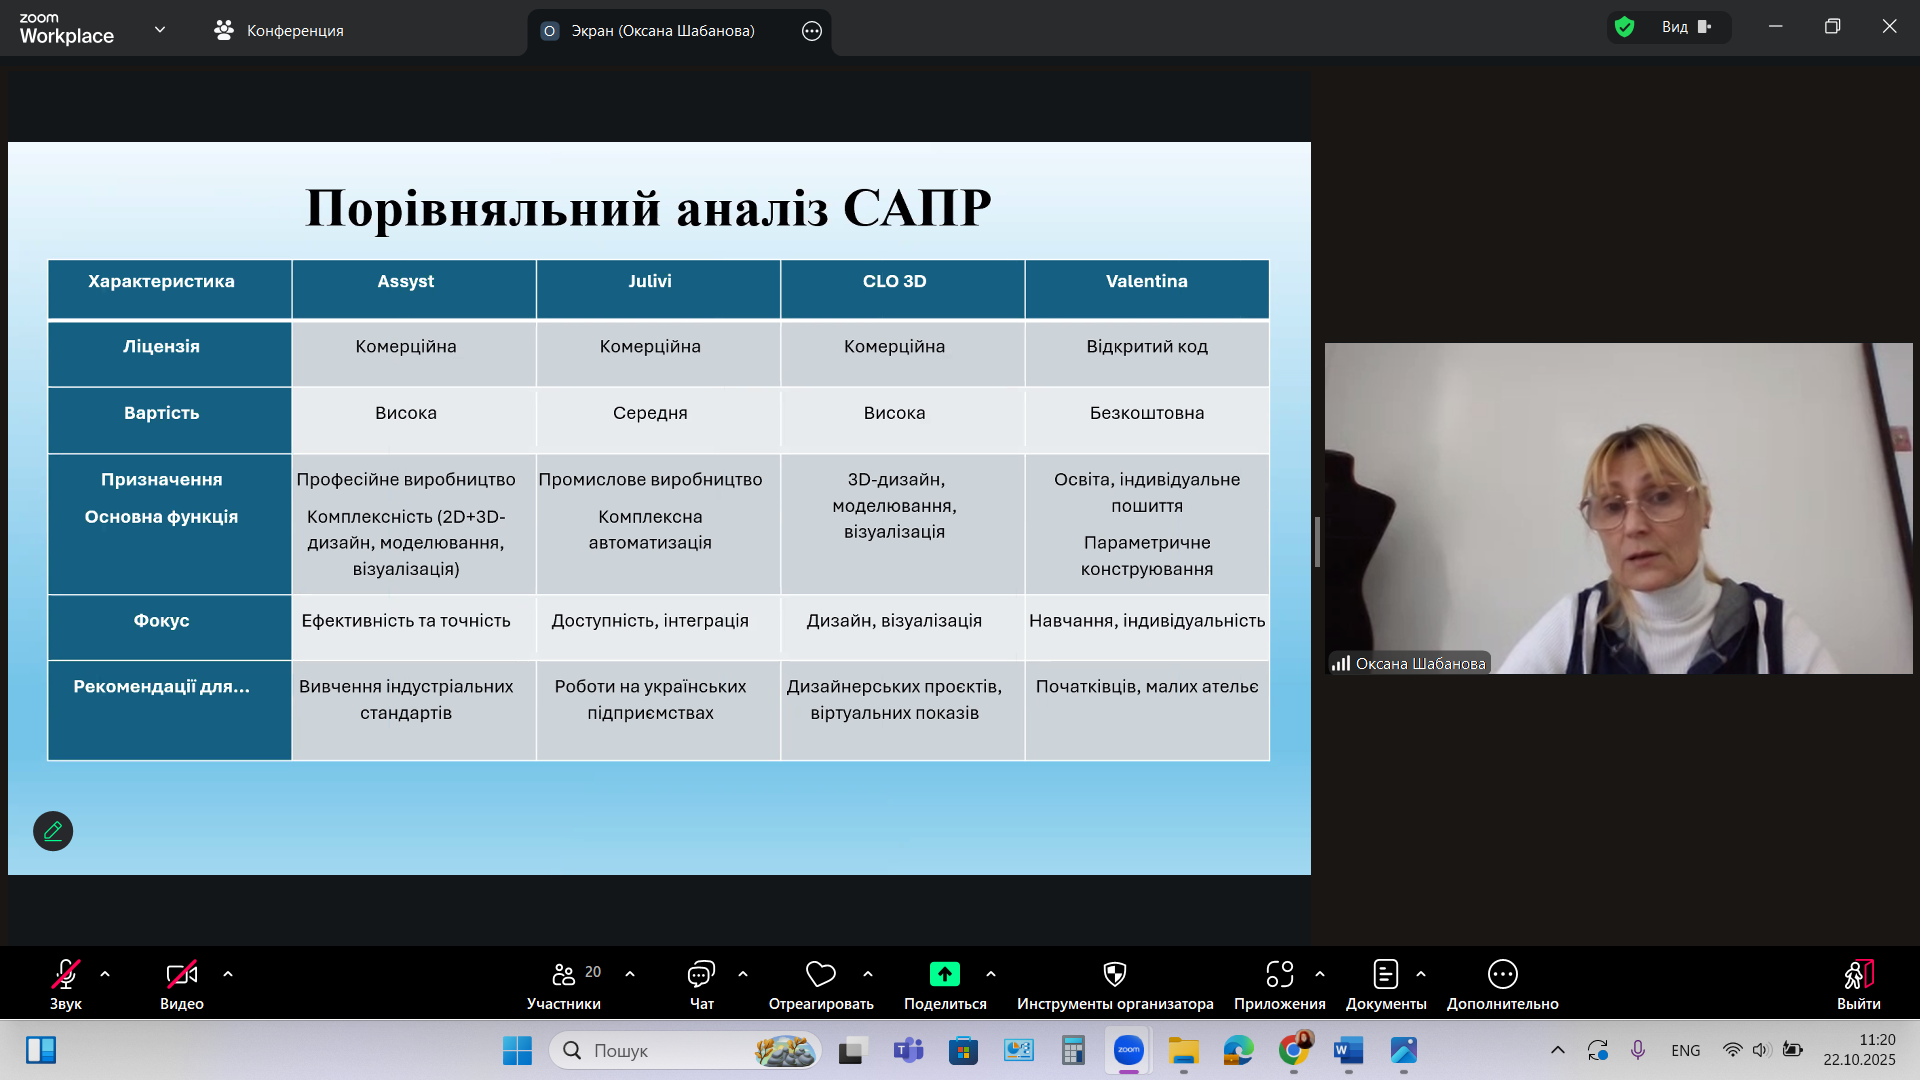Image resolution: width=1920 pixels, height=1080 pixels.
Task: Open Отреагировать reactions heart icon
Action: point(821,984)
